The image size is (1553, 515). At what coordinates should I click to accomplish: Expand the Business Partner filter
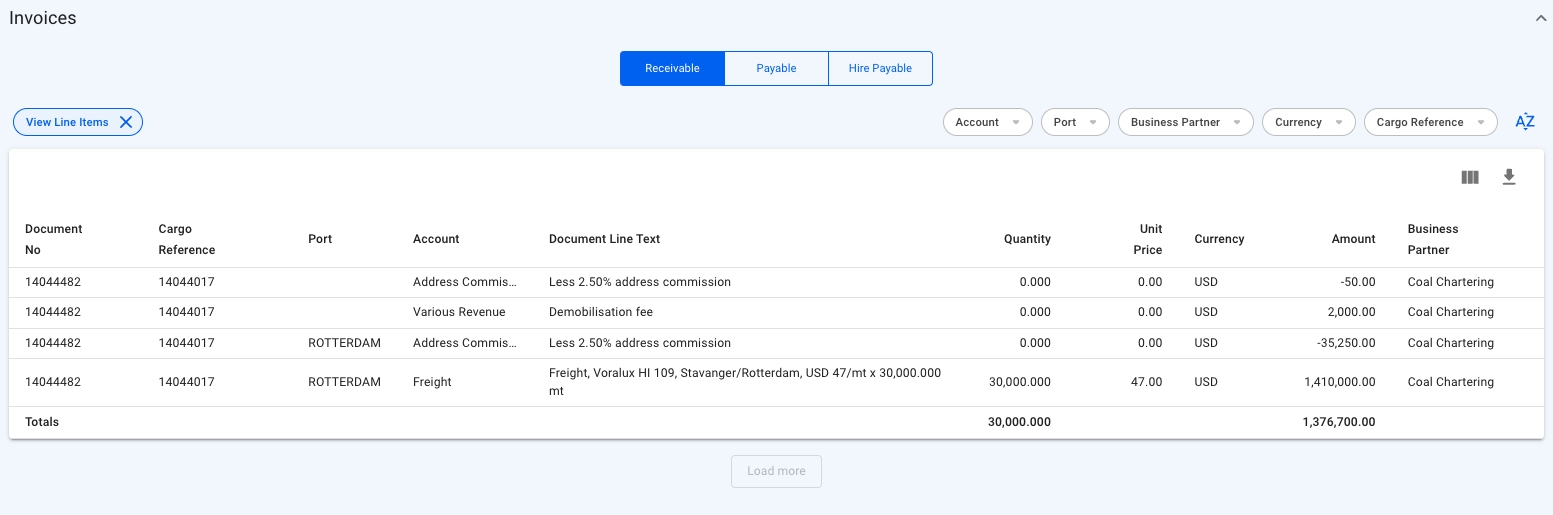[1185, 122]
